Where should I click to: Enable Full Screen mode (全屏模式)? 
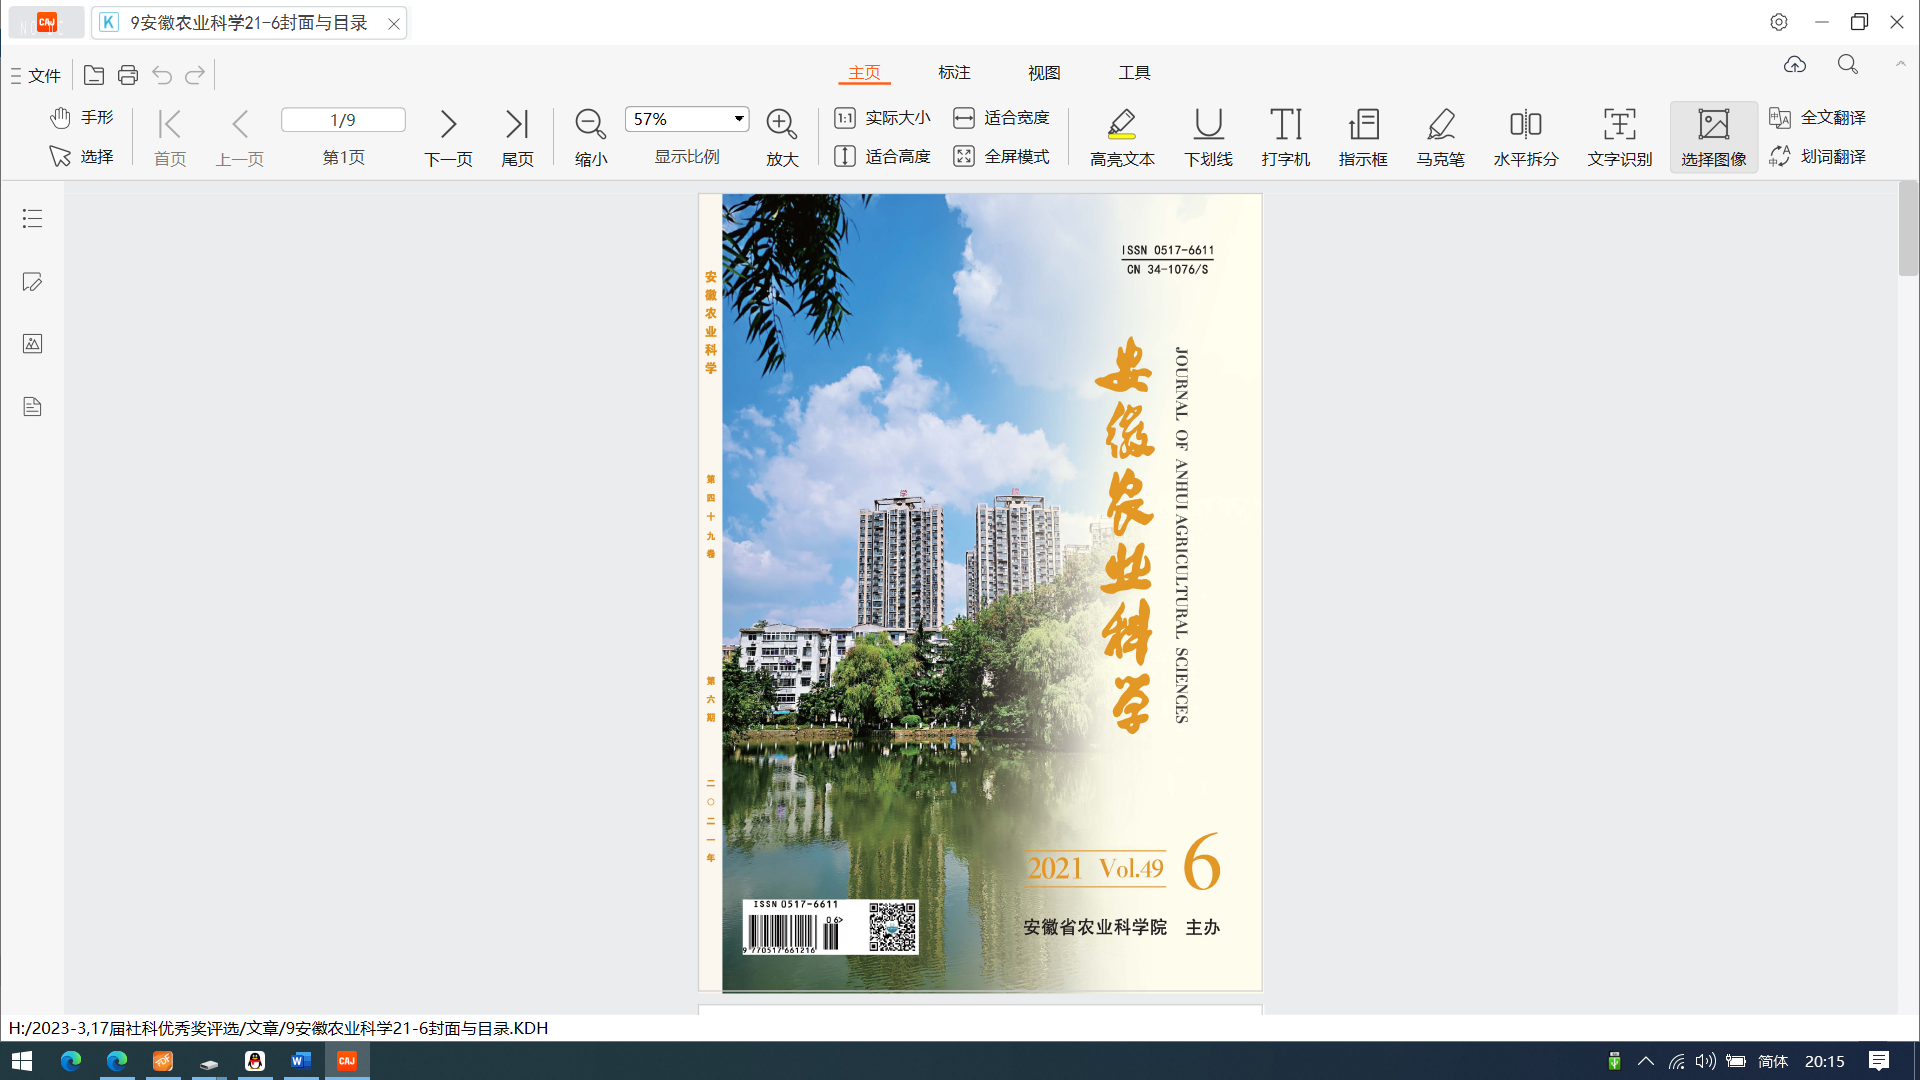click(x=1002, y=156)
